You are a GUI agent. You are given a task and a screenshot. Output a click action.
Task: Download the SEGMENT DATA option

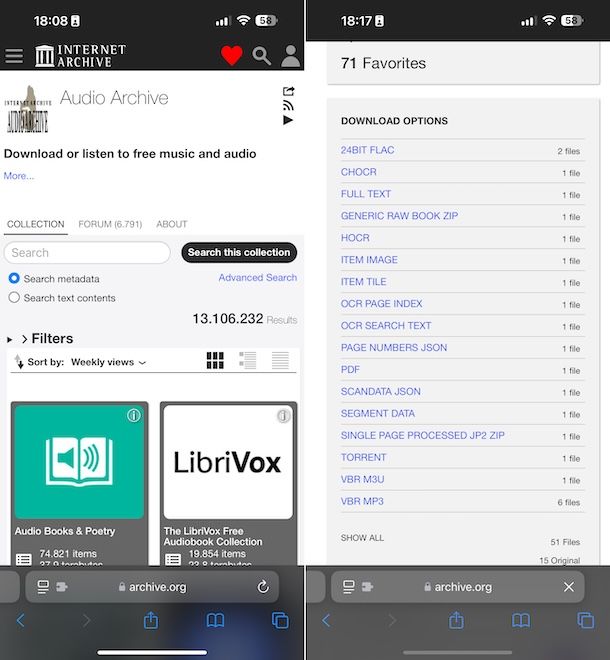point(378,413)
